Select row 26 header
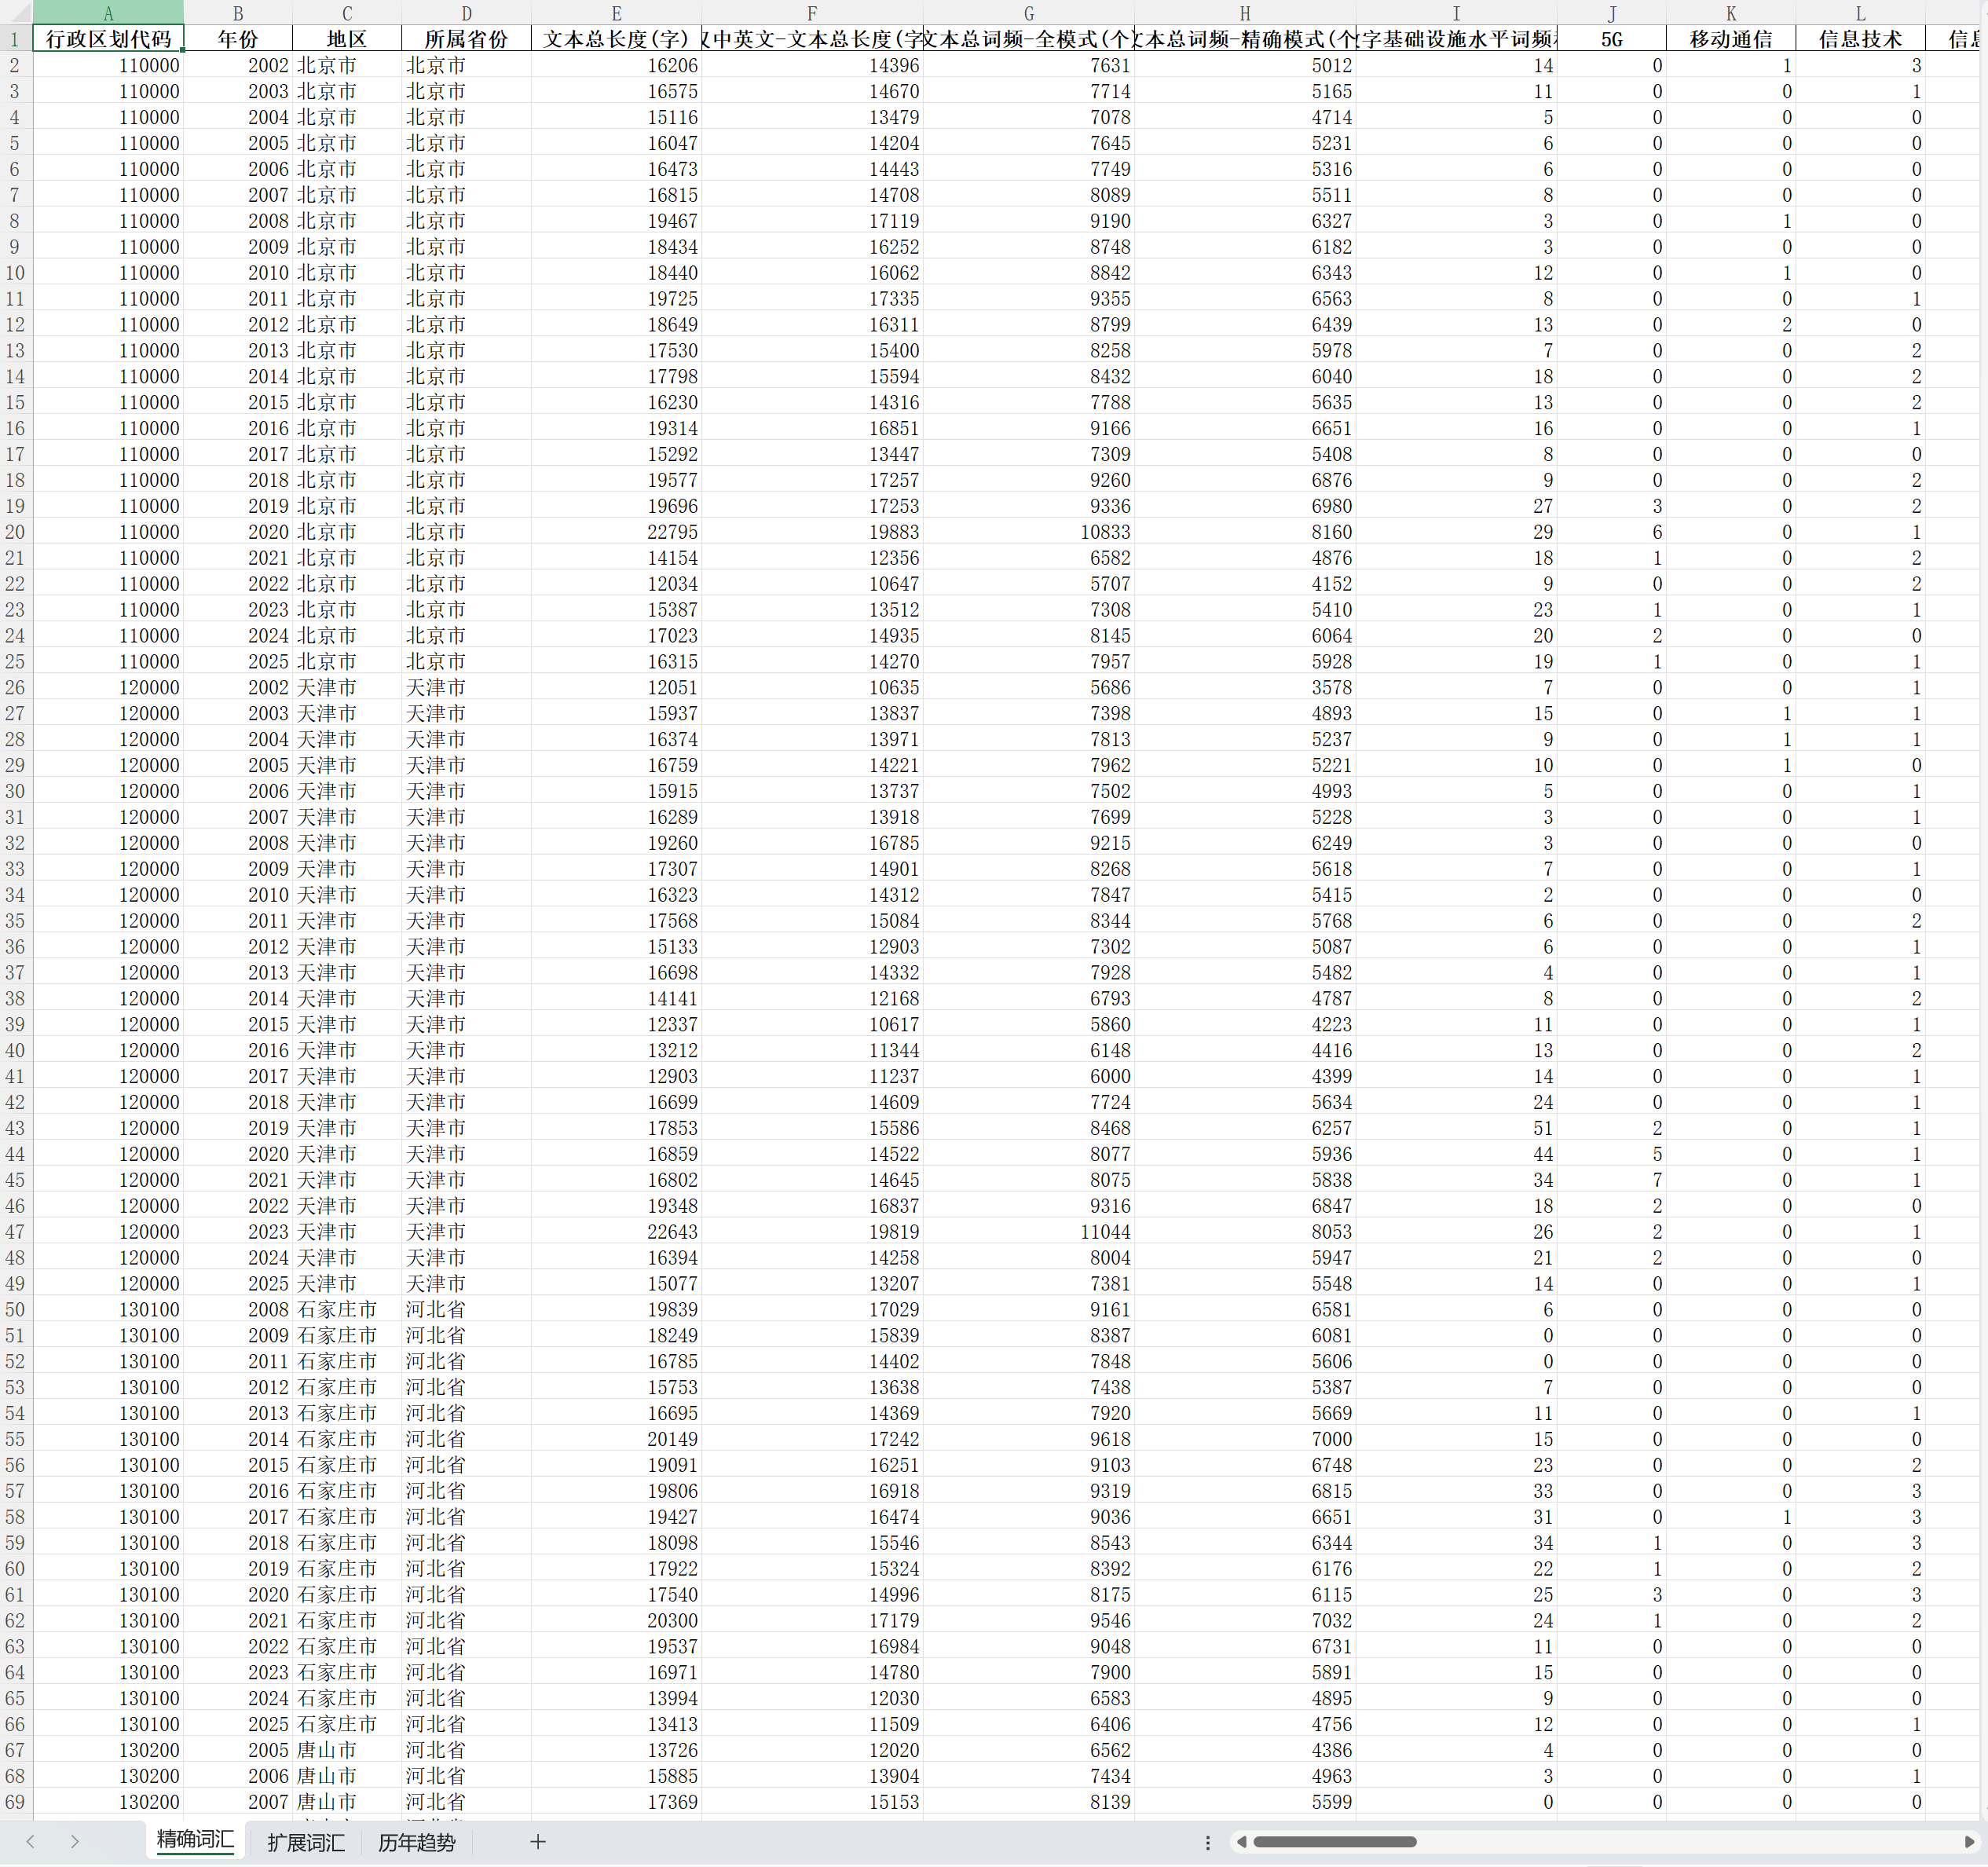 (x=15, y=688)
